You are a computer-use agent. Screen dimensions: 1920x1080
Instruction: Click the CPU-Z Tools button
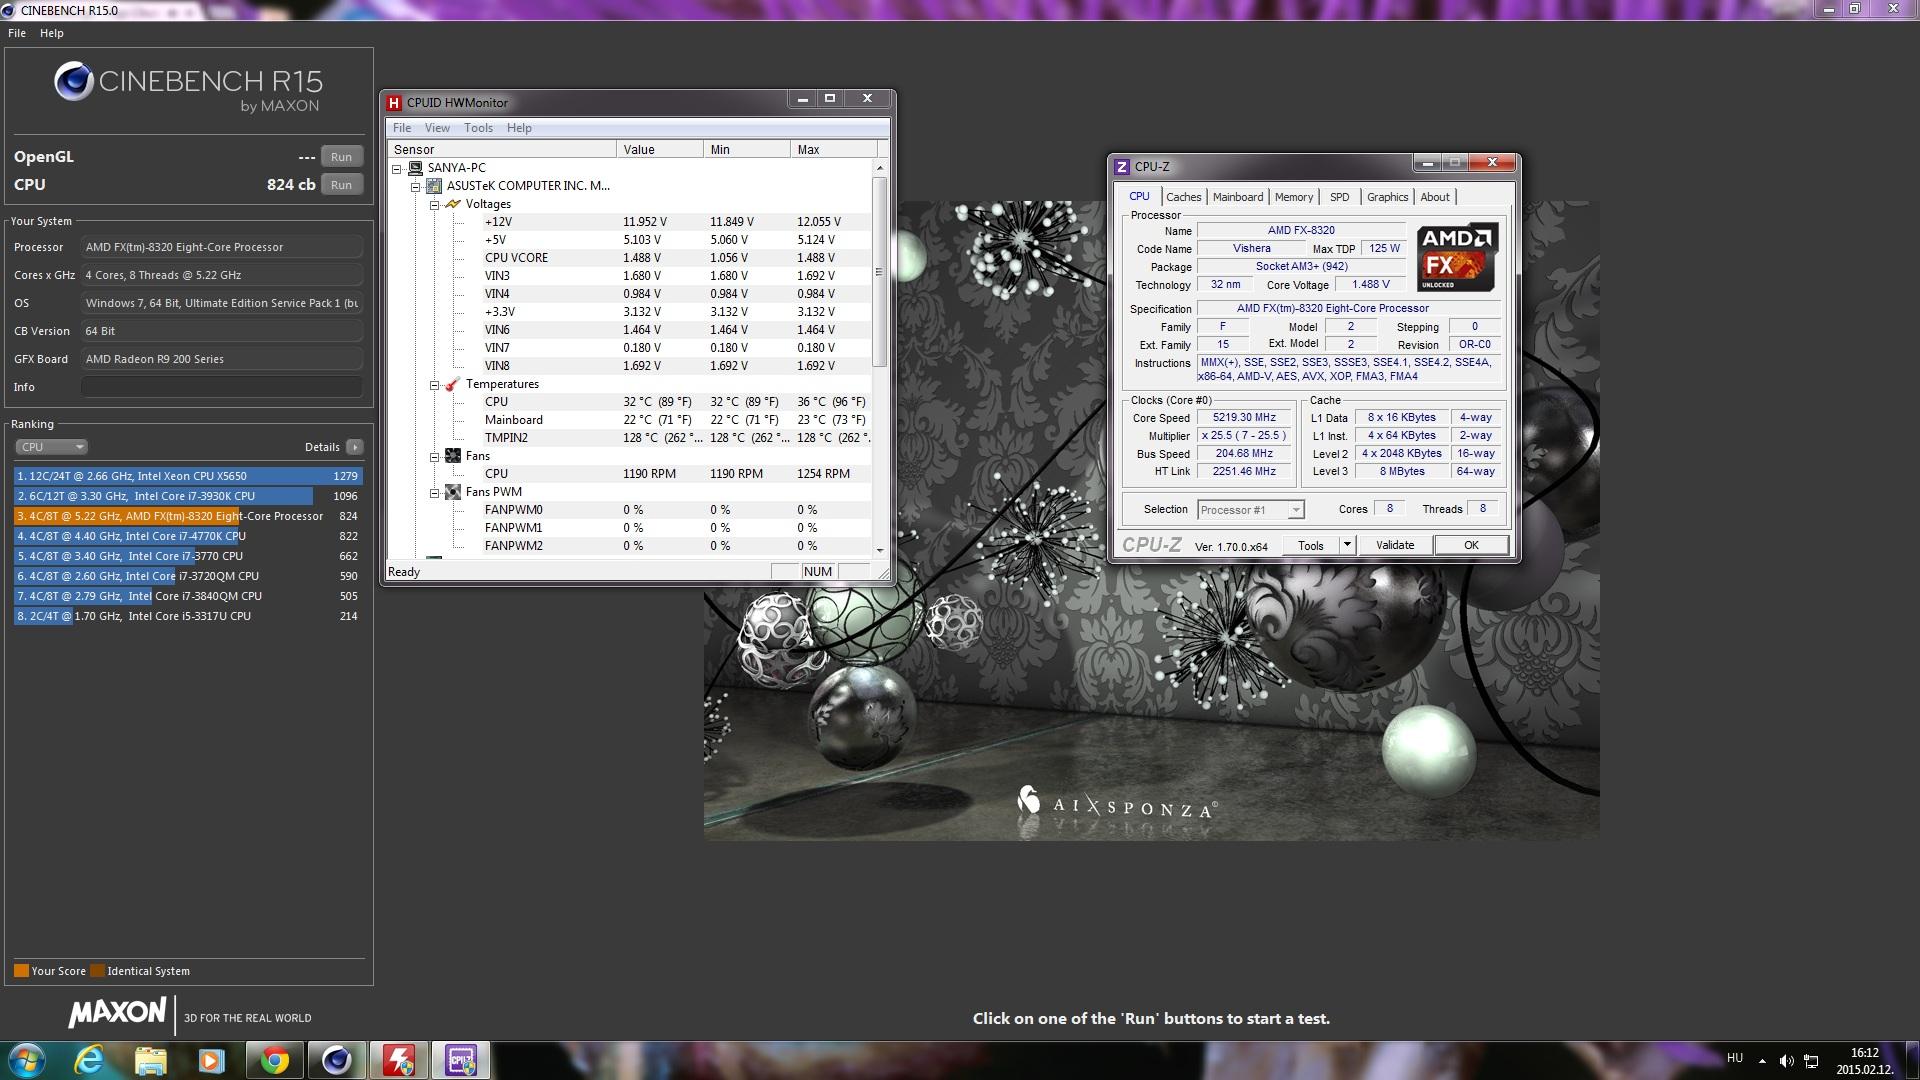point(1311,545)
